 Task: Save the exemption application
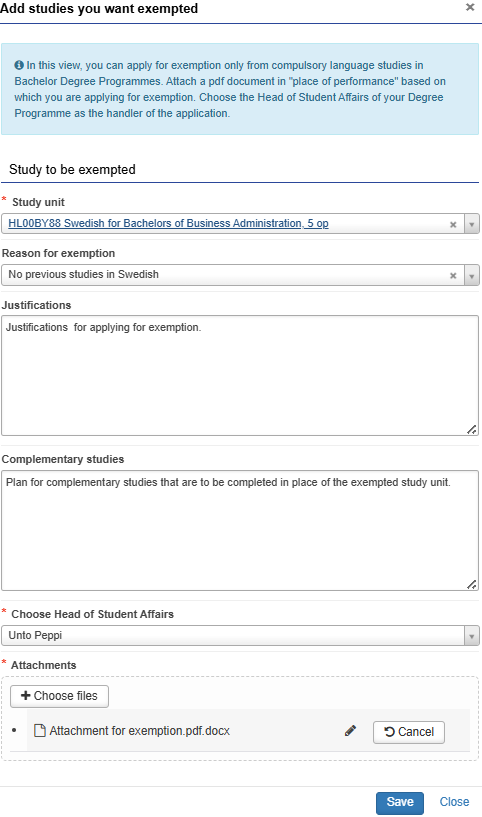click(x=400, y=802)
